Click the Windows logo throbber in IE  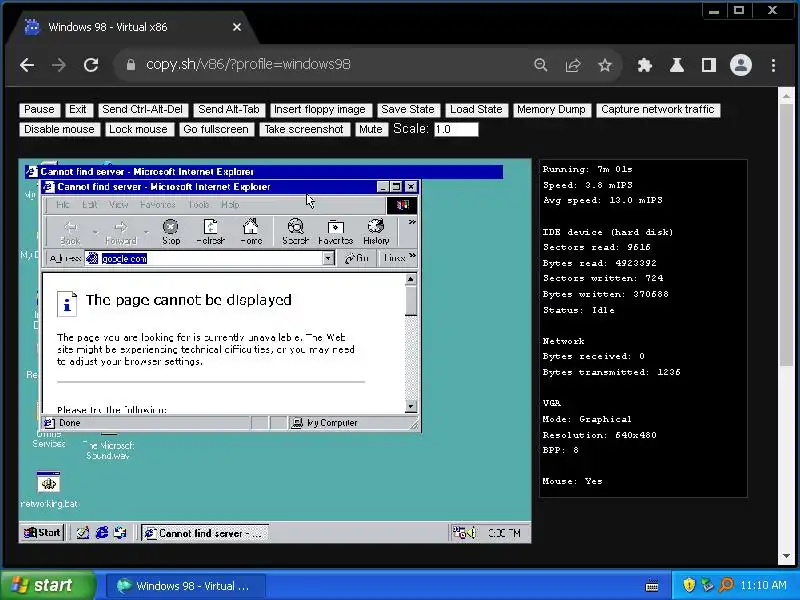pos(402,205)
